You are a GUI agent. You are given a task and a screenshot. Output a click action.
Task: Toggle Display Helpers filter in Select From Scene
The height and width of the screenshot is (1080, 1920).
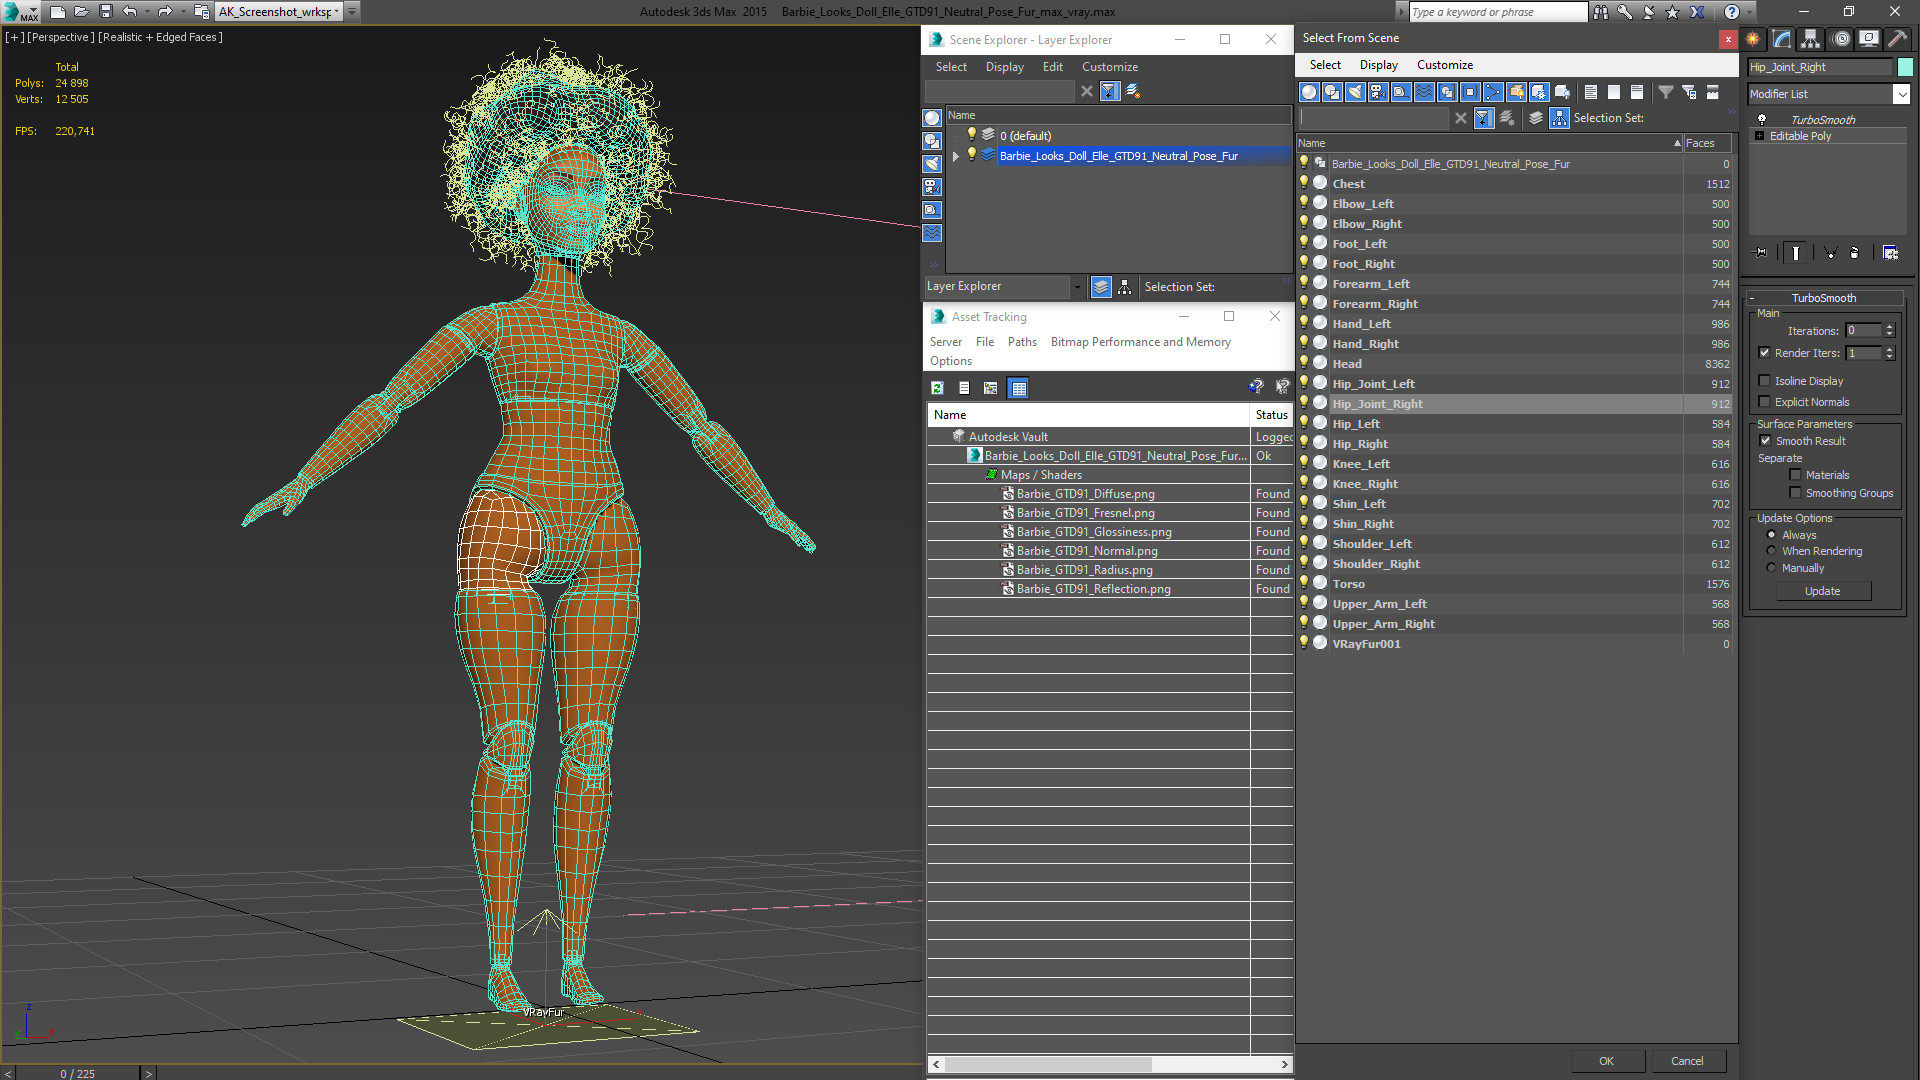pyautogui.click(x=1401, y=92)
